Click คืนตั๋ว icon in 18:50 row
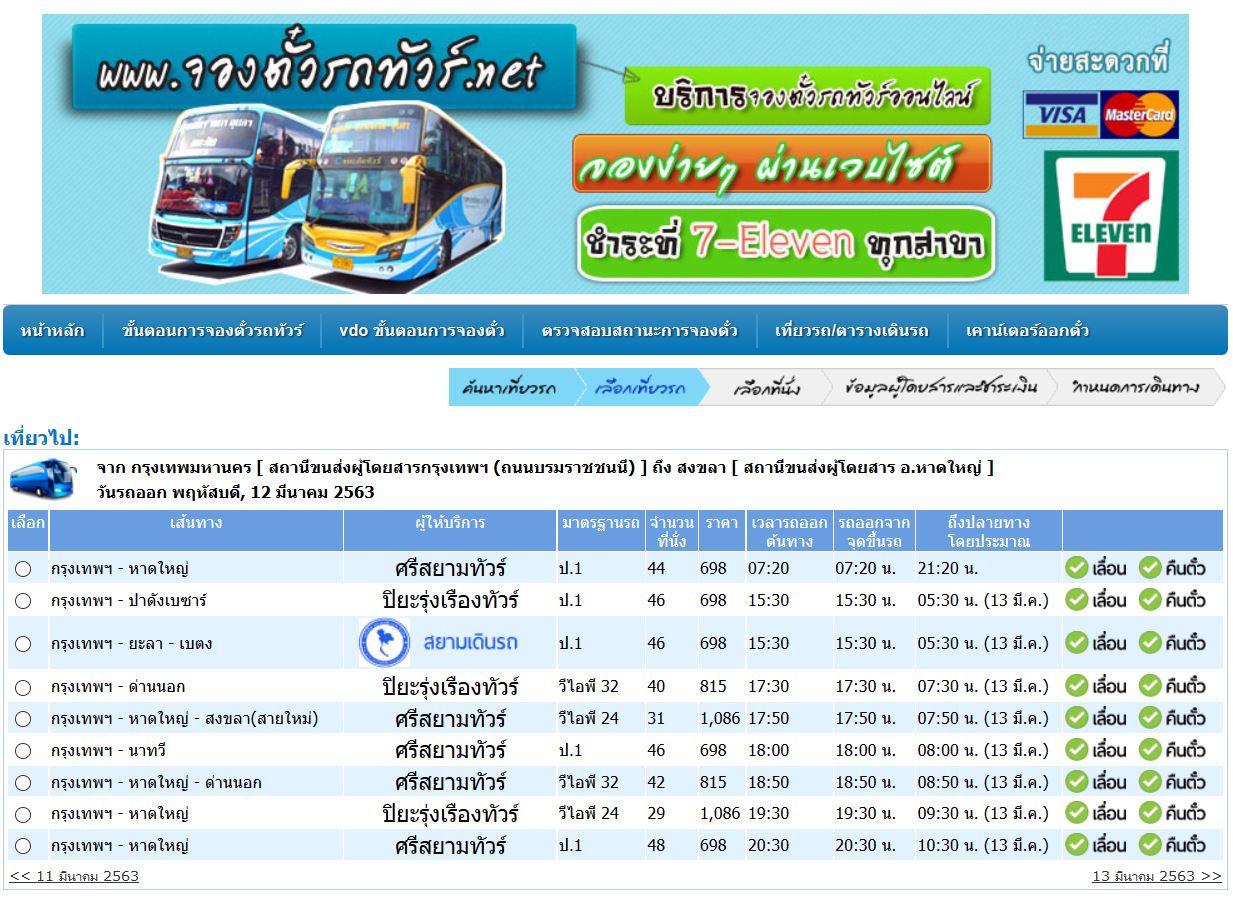Screen dimensions: 1233x902 (1150, 782)
